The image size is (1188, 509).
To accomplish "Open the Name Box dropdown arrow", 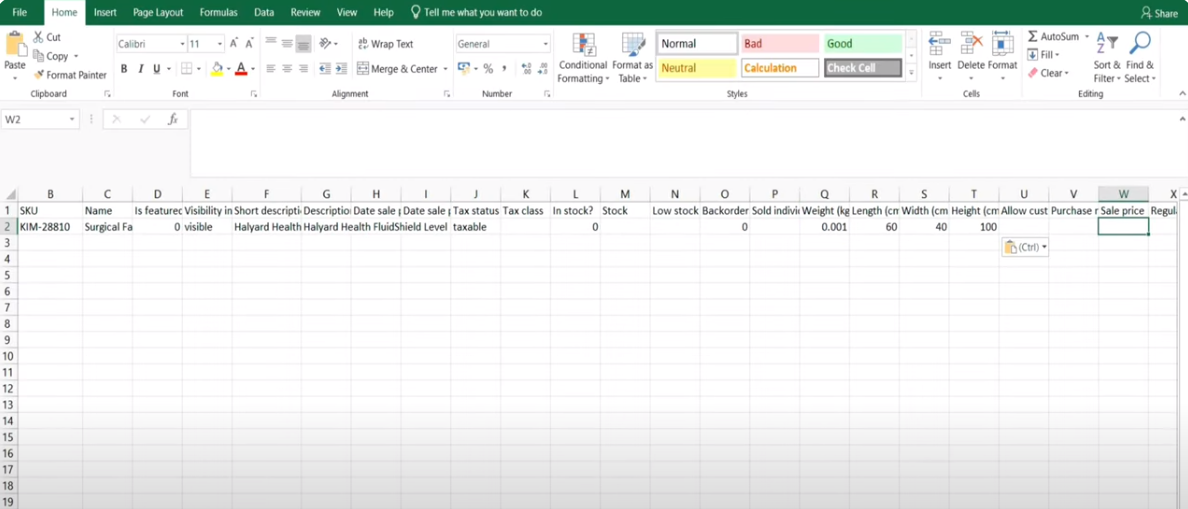I will click(x=73, y=120).
